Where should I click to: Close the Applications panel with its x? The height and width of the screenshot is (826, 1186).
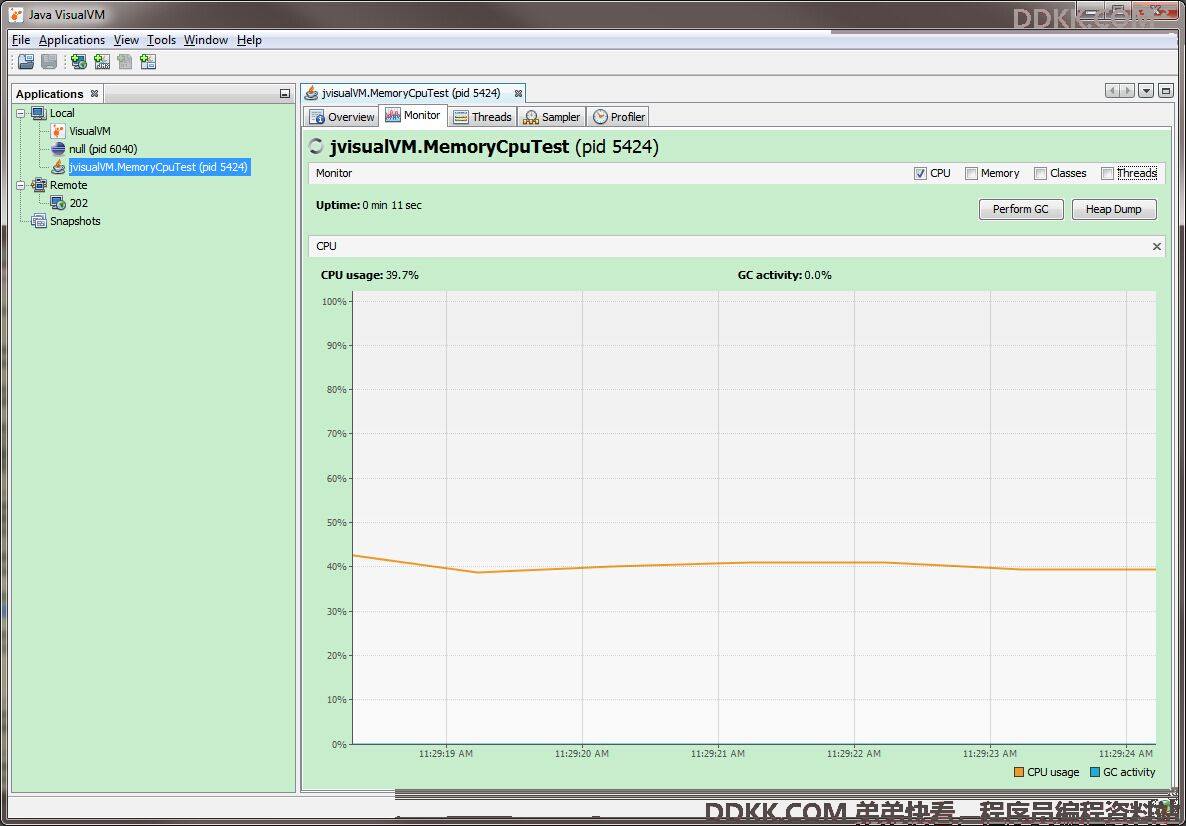point(95,94)
